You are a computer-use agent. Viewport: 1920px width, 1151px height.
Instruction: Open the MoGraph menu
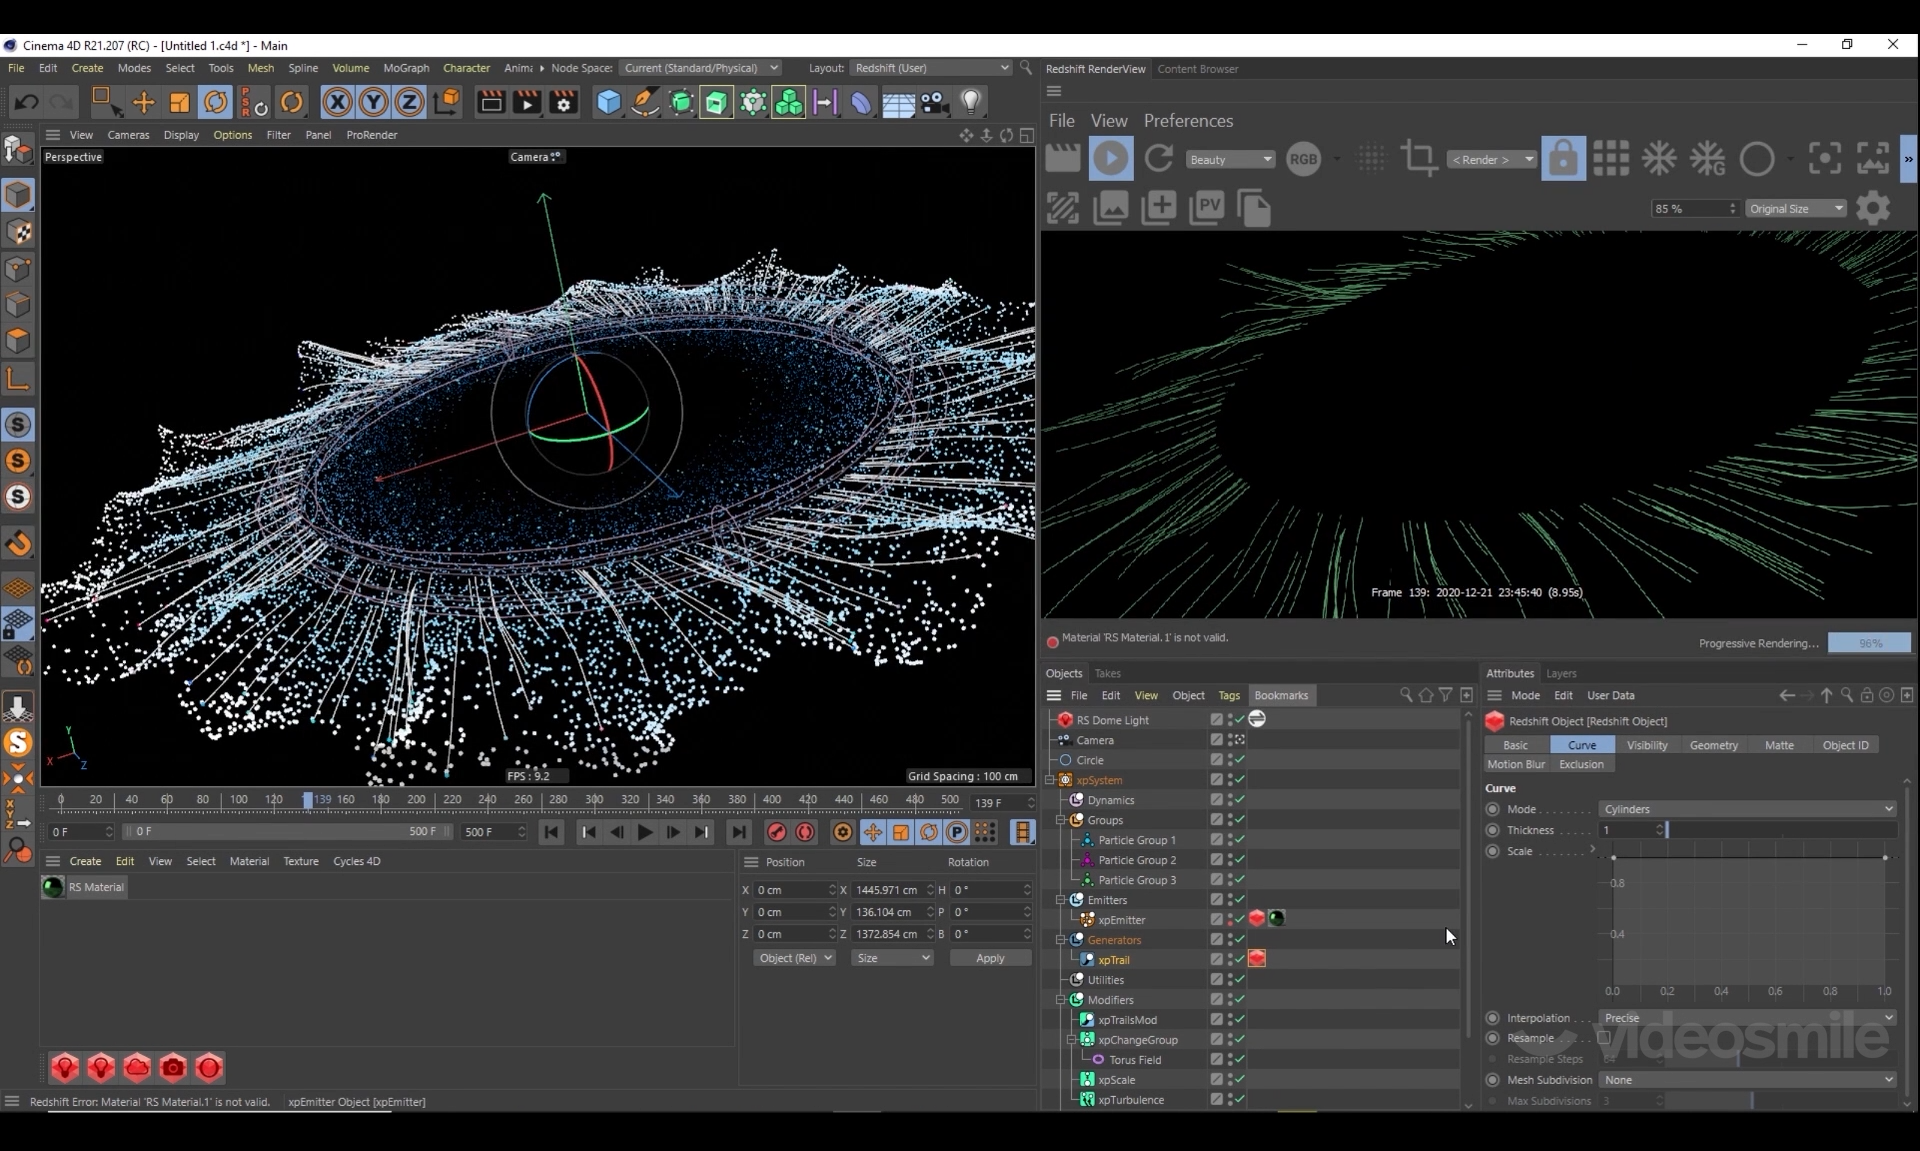coord(406,68)
